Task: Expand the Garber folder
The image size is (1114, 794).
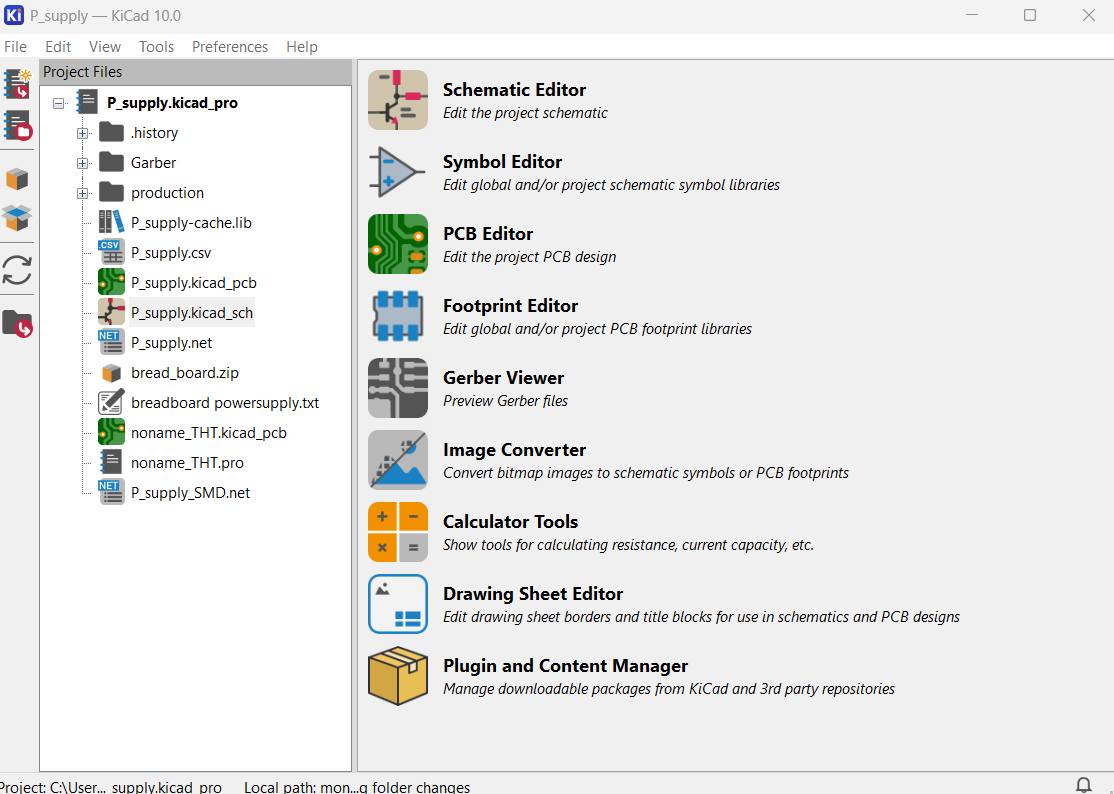Action: [x=82, y=163]
